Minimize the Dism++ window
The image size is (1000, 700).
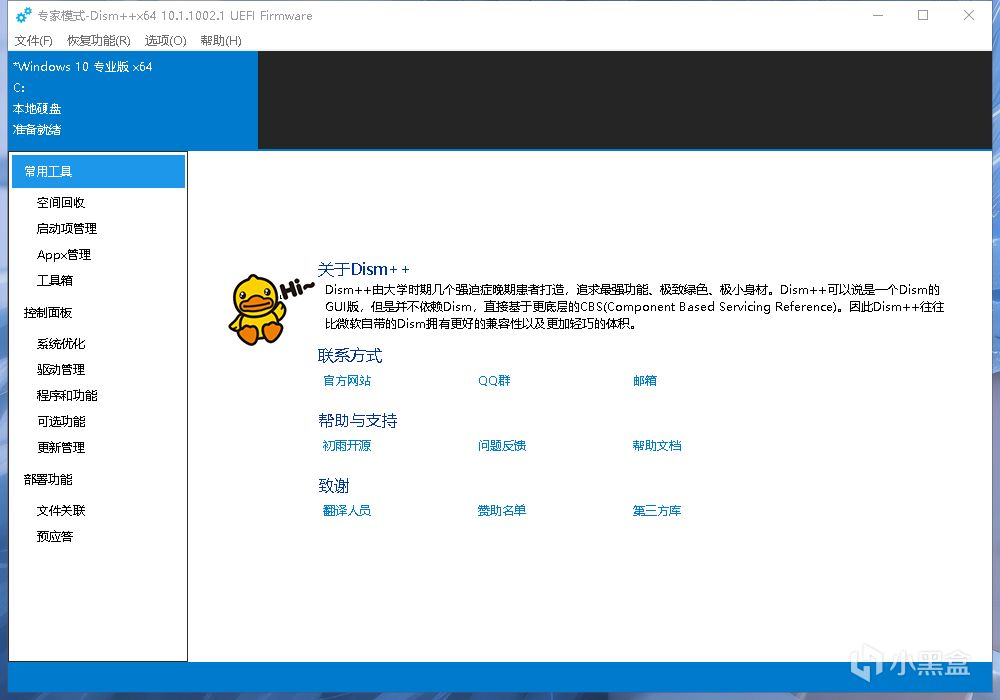[x=878, y=15]
